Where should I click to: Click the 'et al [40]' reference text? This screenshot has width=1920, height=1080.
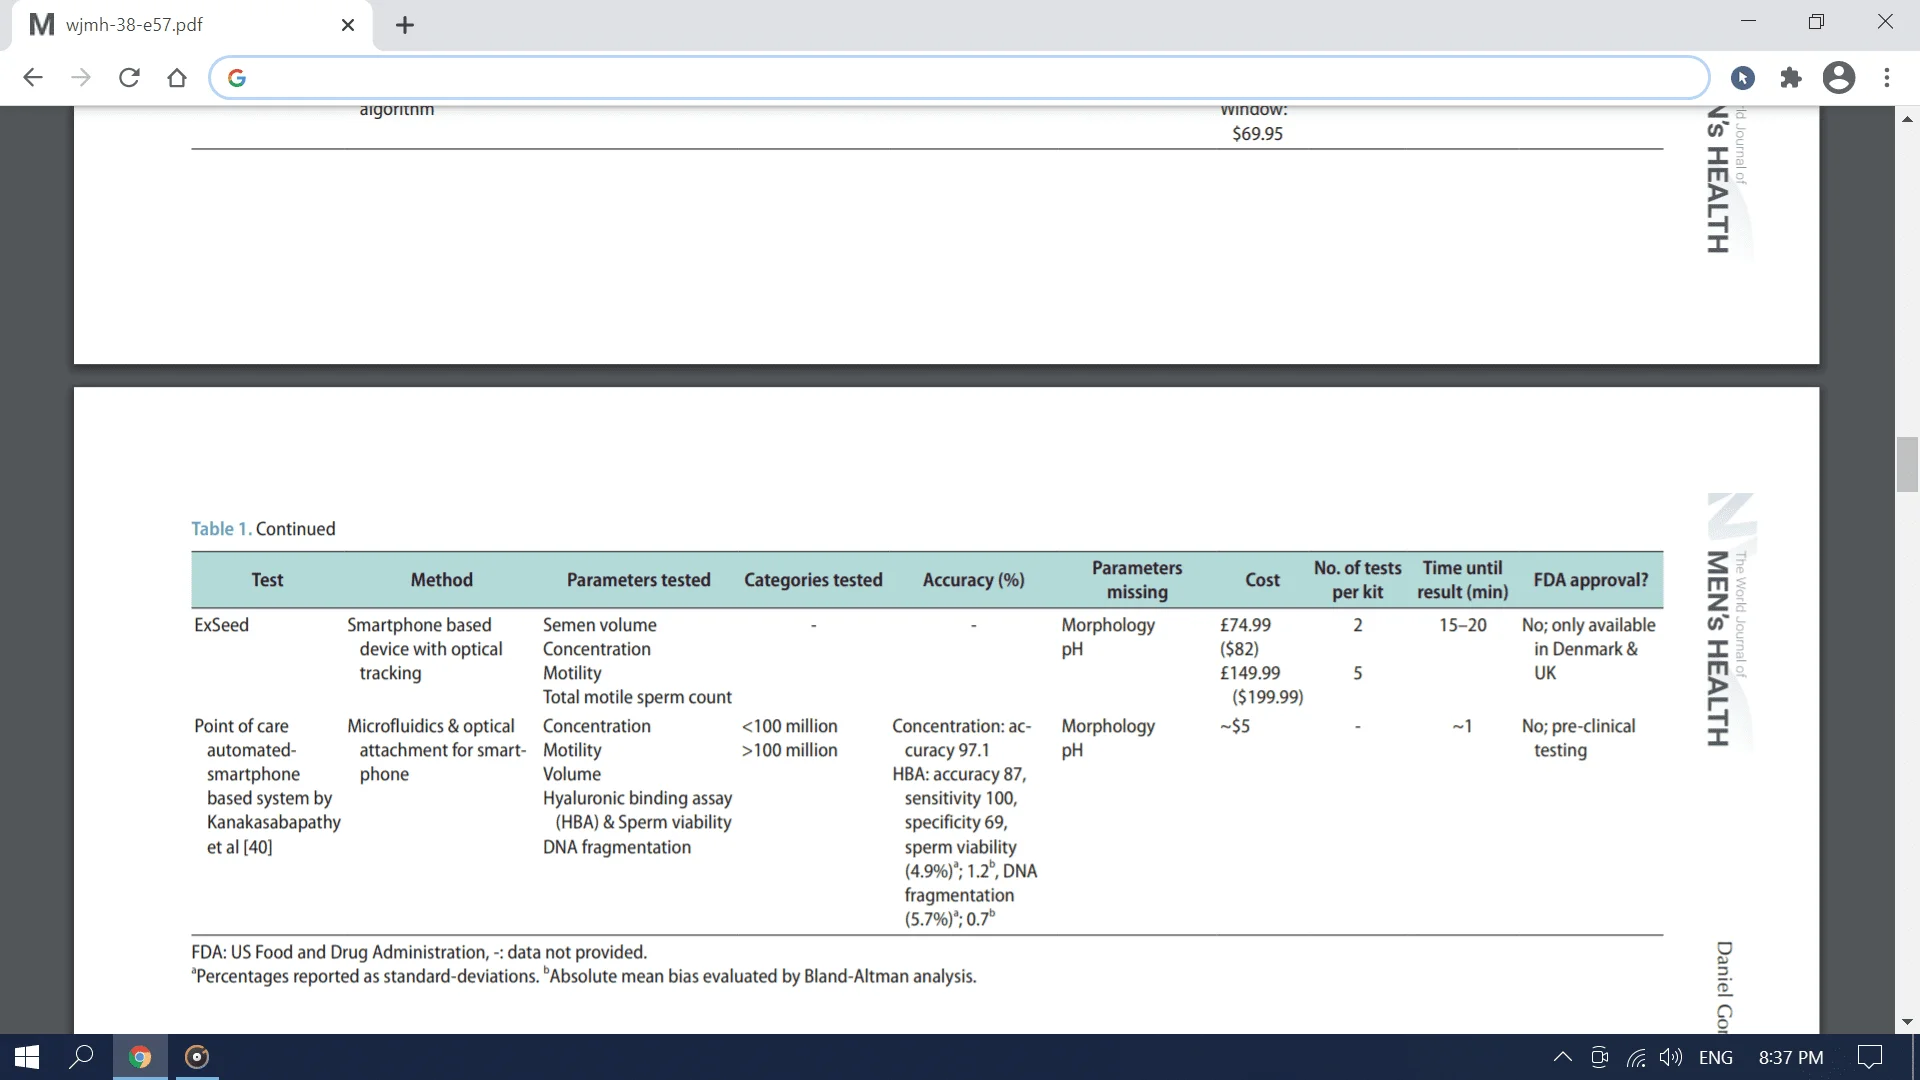pyautogui.click(x=239, y=847)
